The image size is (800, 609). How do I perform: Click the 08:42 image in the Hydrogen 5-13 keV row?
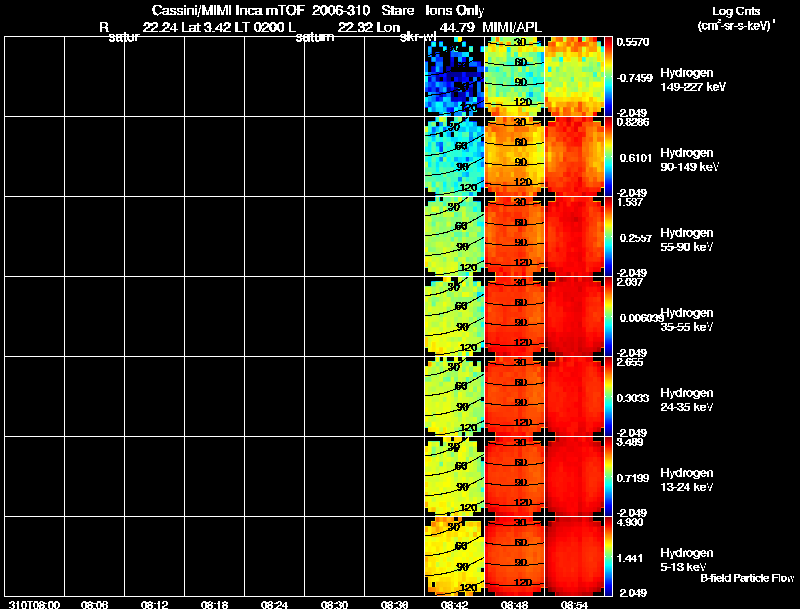tap(454, 556)
